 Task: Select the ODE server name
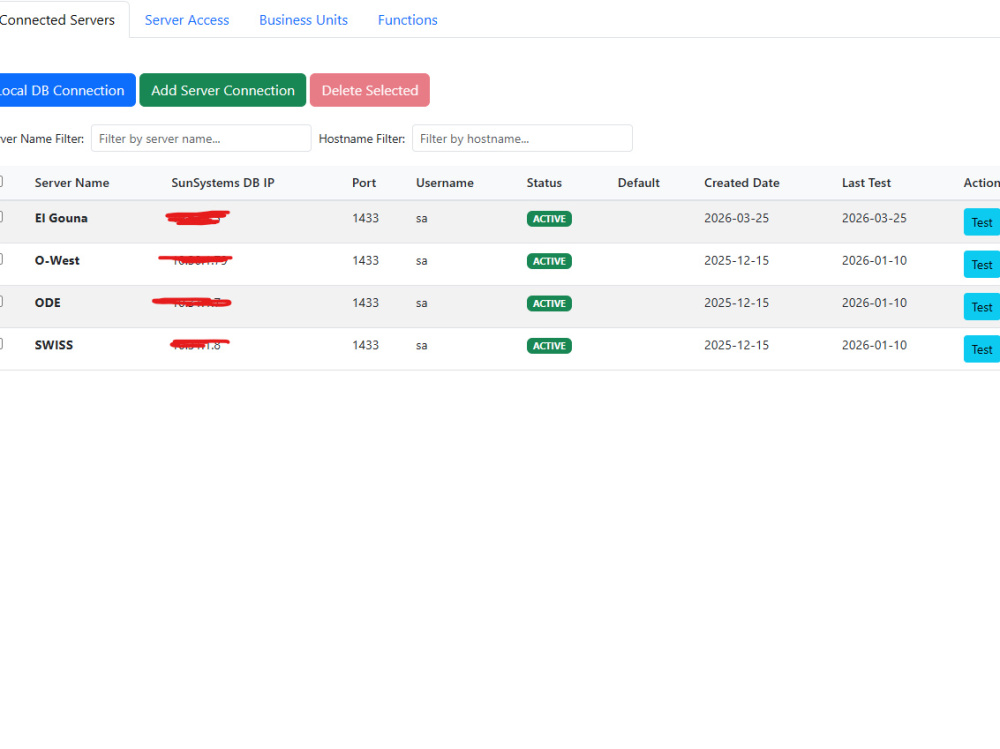point(48,302)
